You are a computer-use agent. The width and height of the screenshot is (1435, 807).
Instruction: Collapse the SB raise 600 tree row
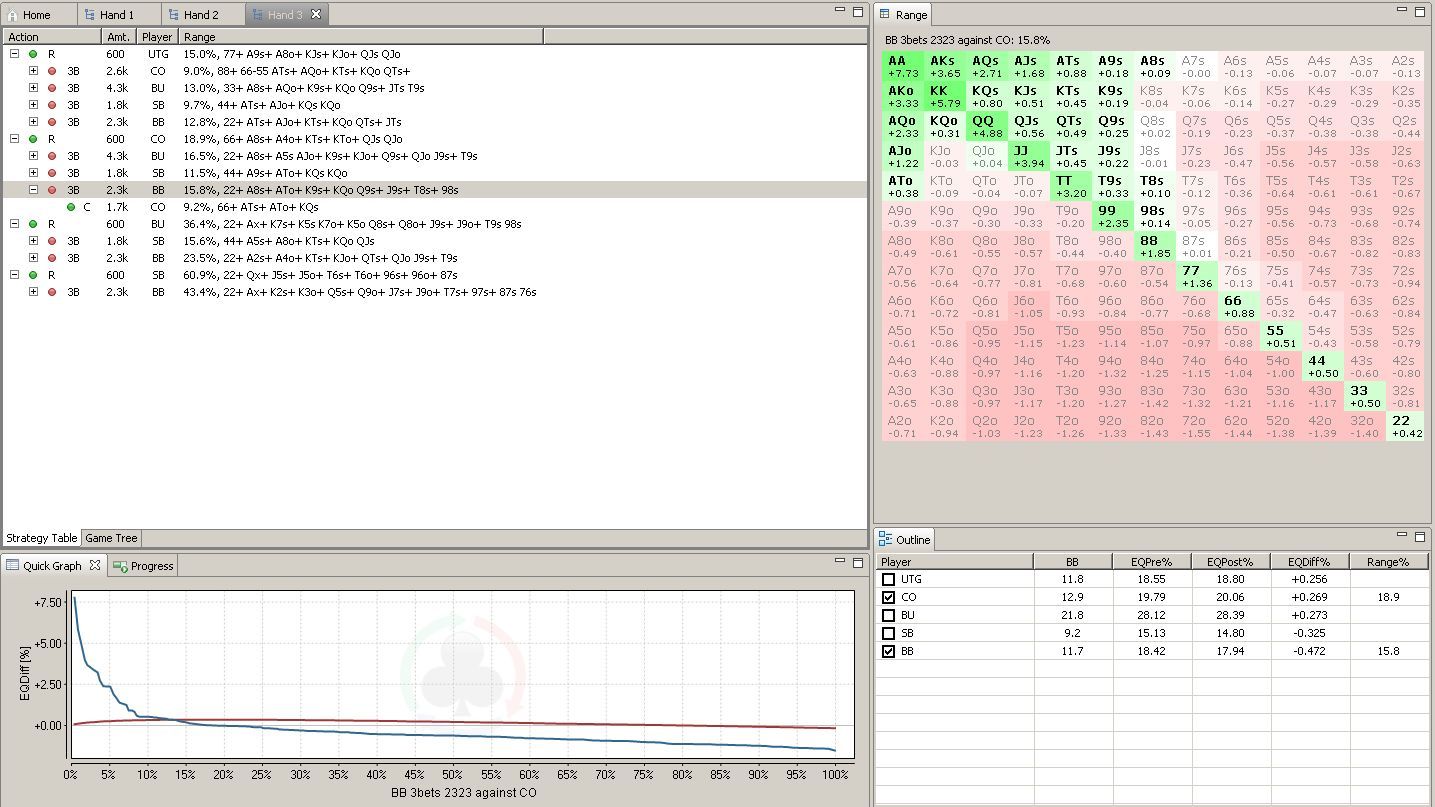point(15,275)
